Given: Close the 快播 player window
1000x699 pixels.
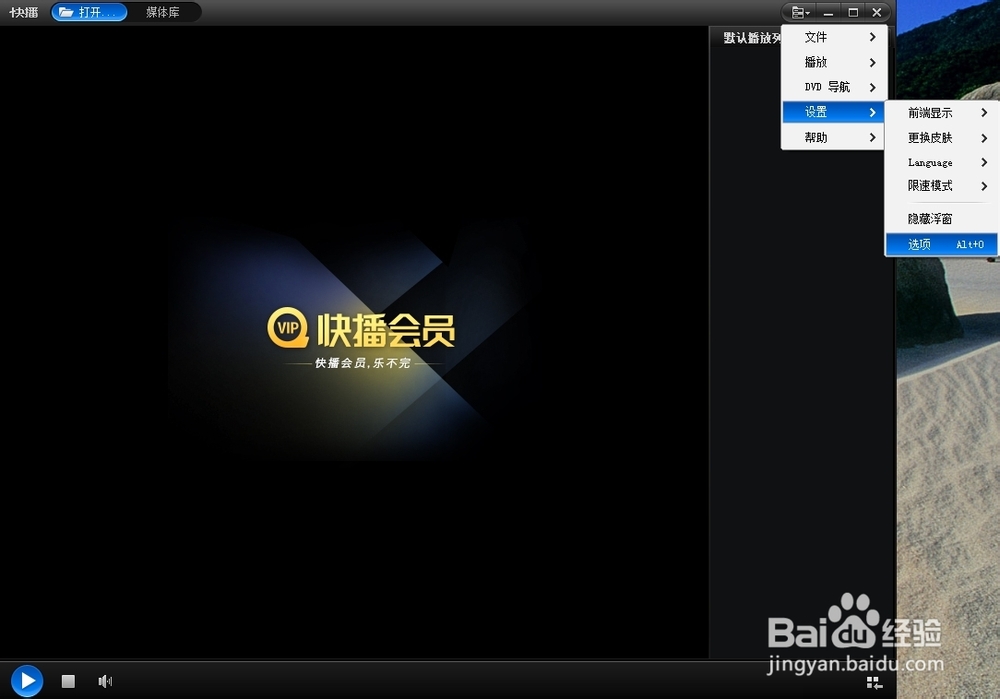Looking at the screenshot, I should click(x=877, y=12).
